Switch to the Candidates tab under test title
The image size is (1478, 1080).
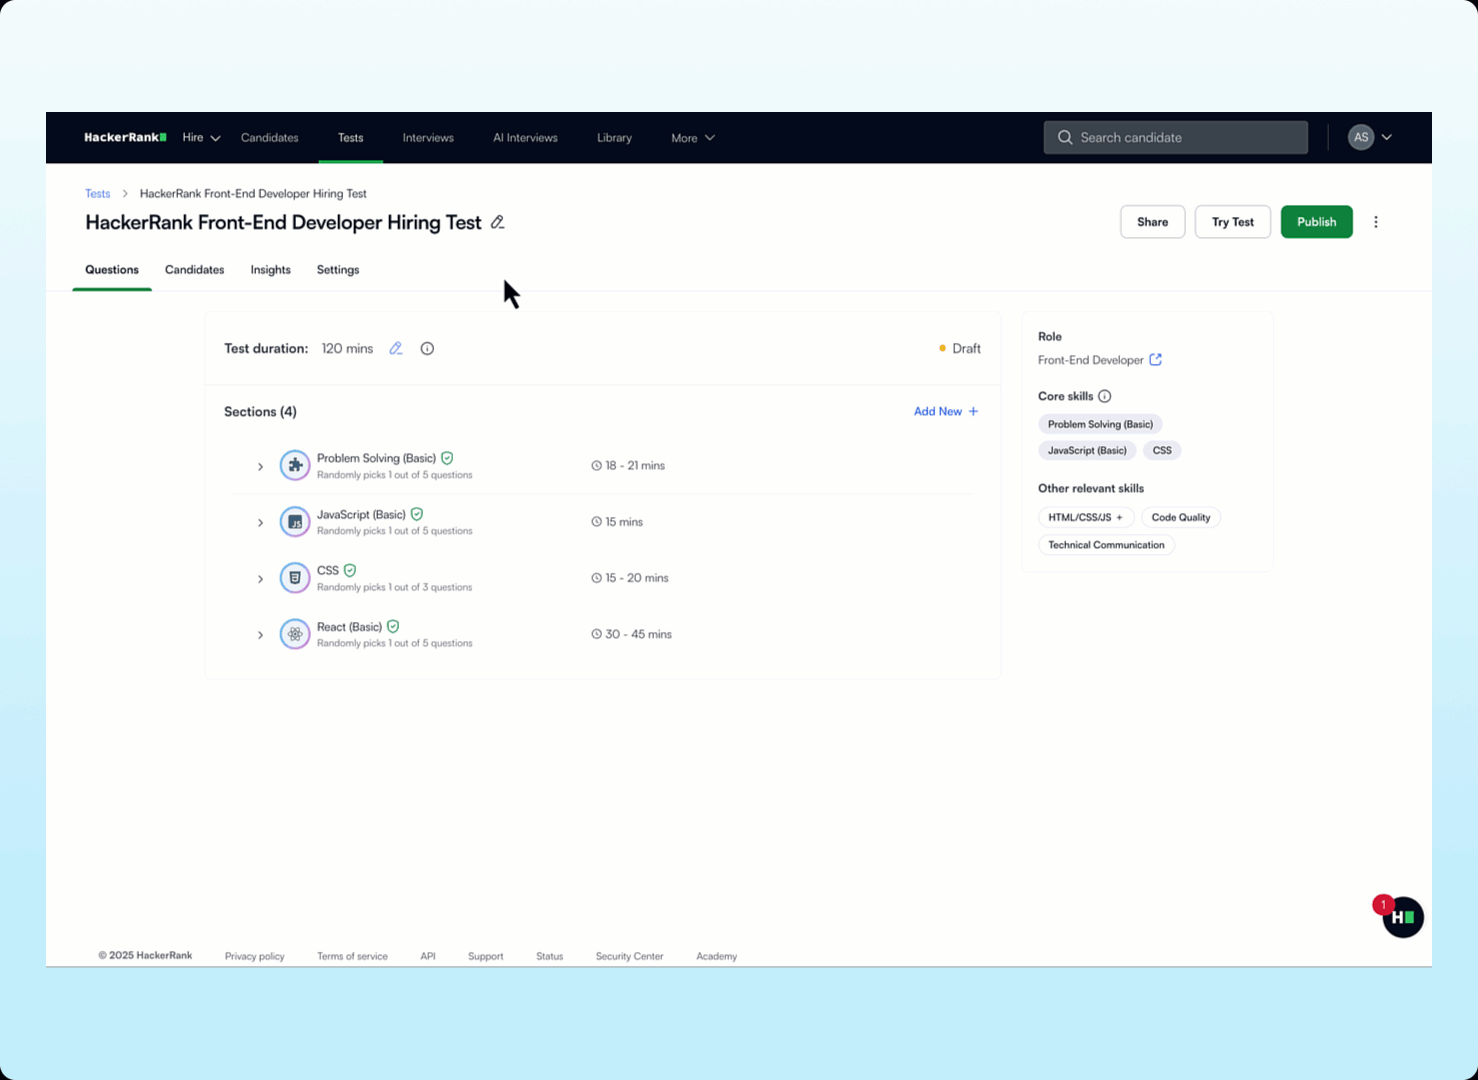[x=194, y=270]
